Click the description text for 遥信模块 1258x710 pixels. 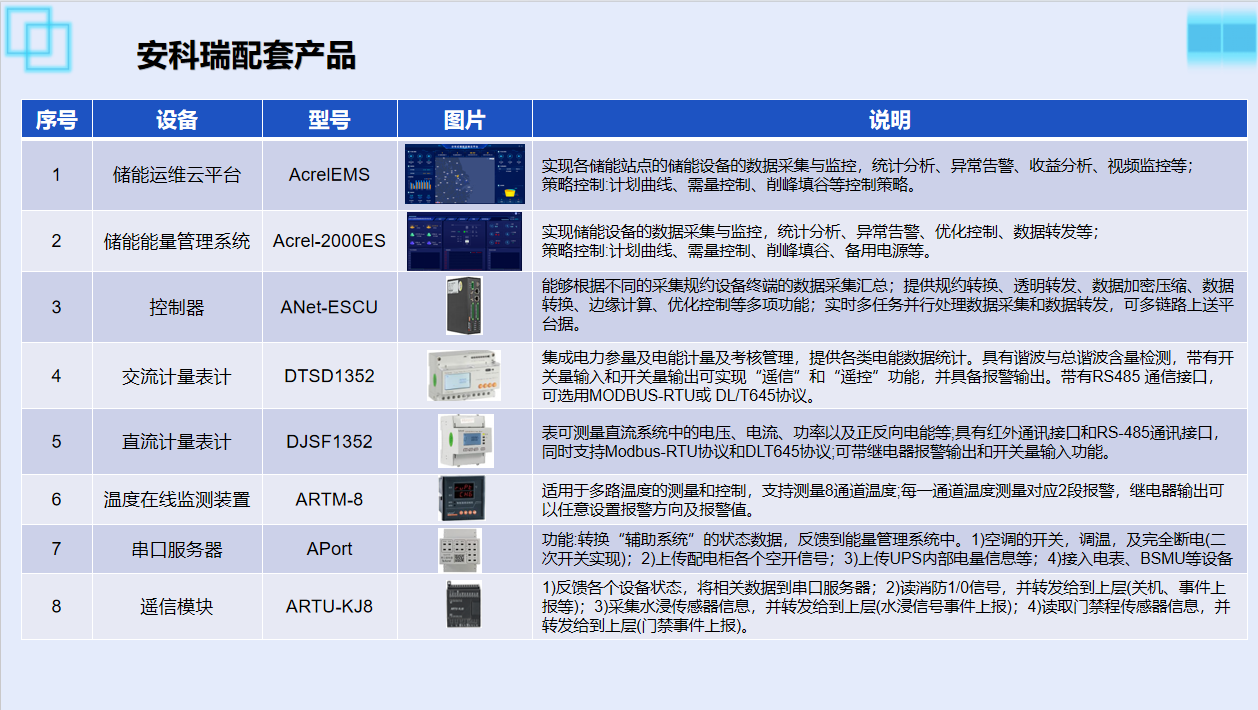click(885, 606)
